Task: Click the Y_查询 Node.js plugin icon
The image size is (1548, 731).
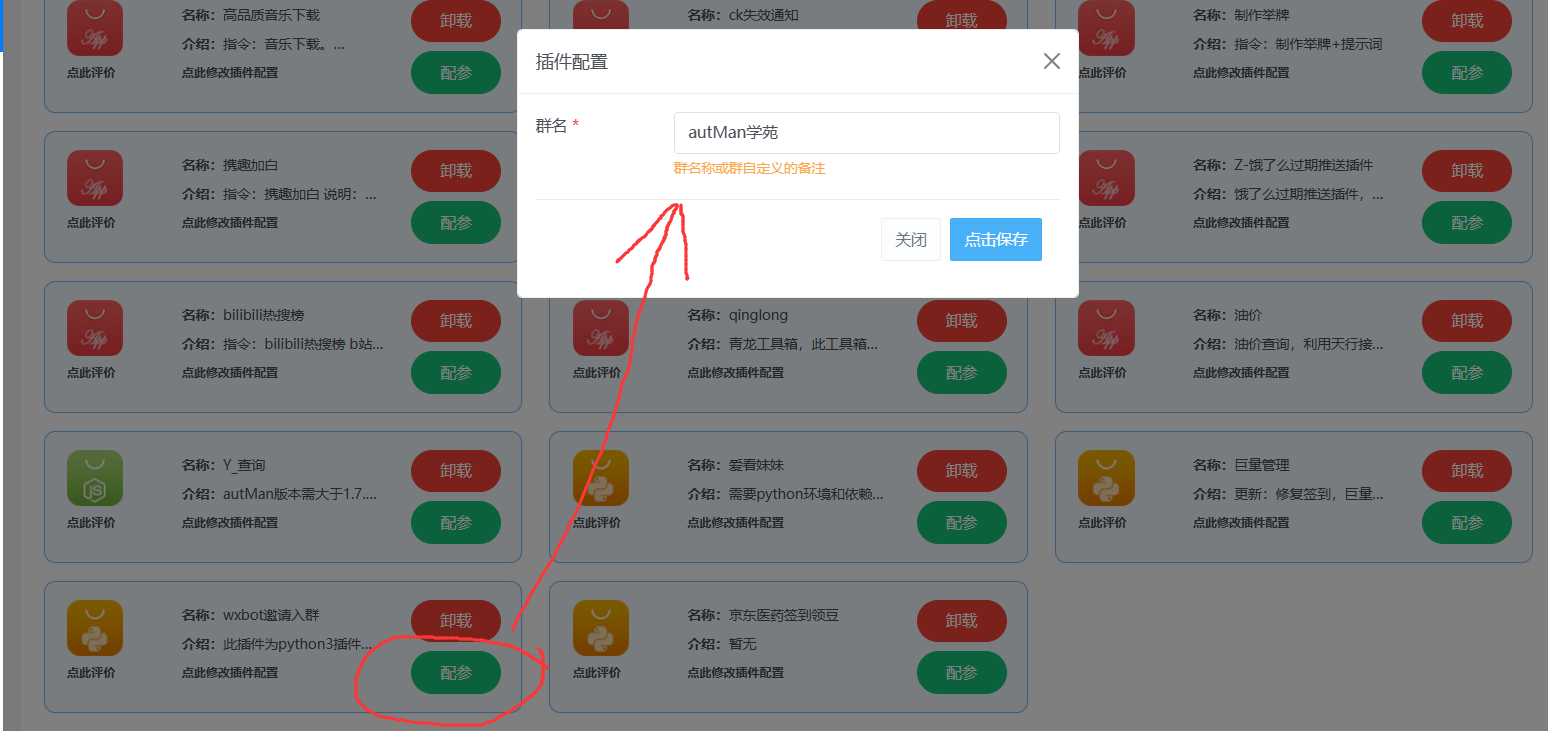Action: point(95,478)
